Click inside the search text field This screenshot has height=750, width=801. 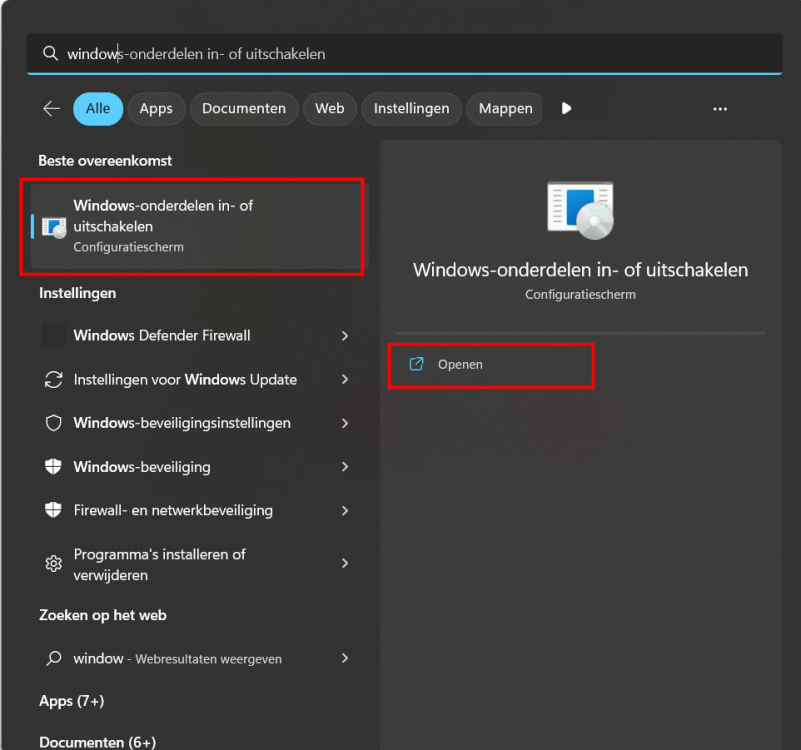click(404, 54)
